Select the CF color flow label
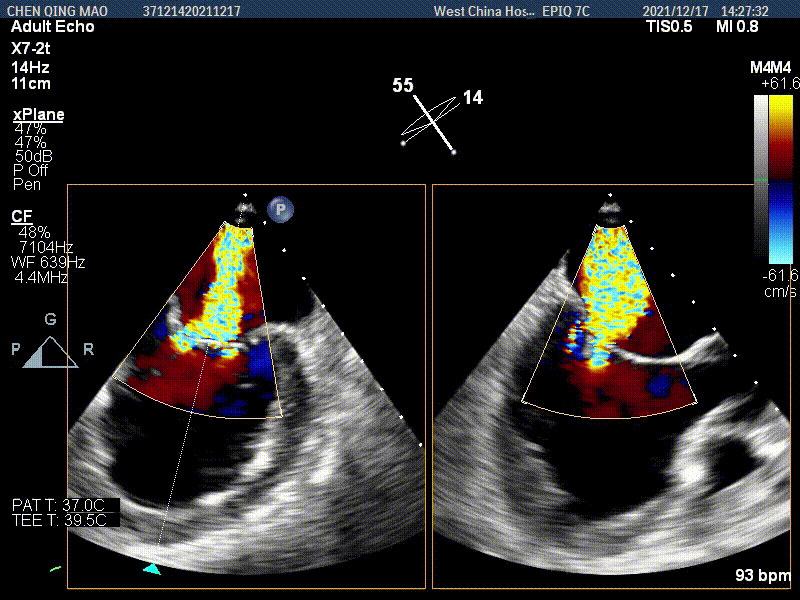Screen dimensions: 800x600 click(x=21, y=217)
